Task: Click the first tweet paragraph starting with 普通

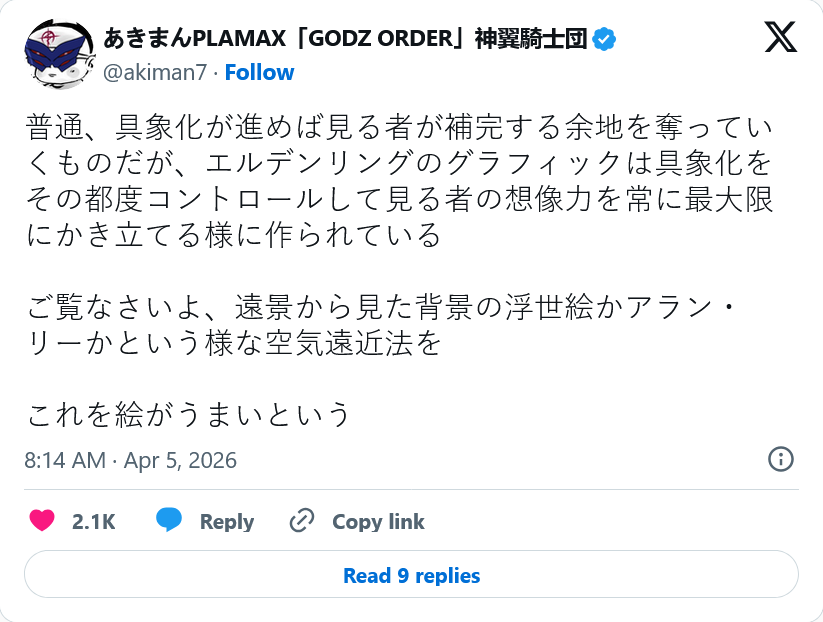Action: click(x=400, y=182)
